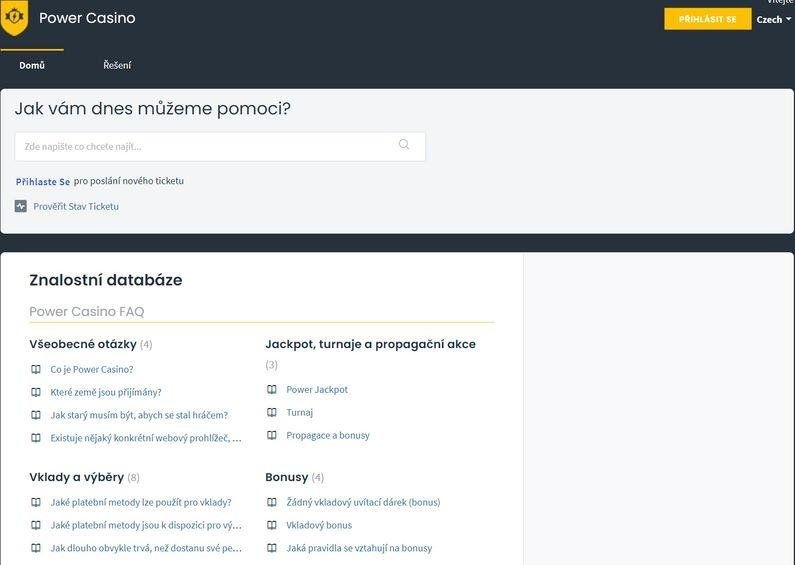
Task: Open Jak starý musím být article
Action: (139, 415)
